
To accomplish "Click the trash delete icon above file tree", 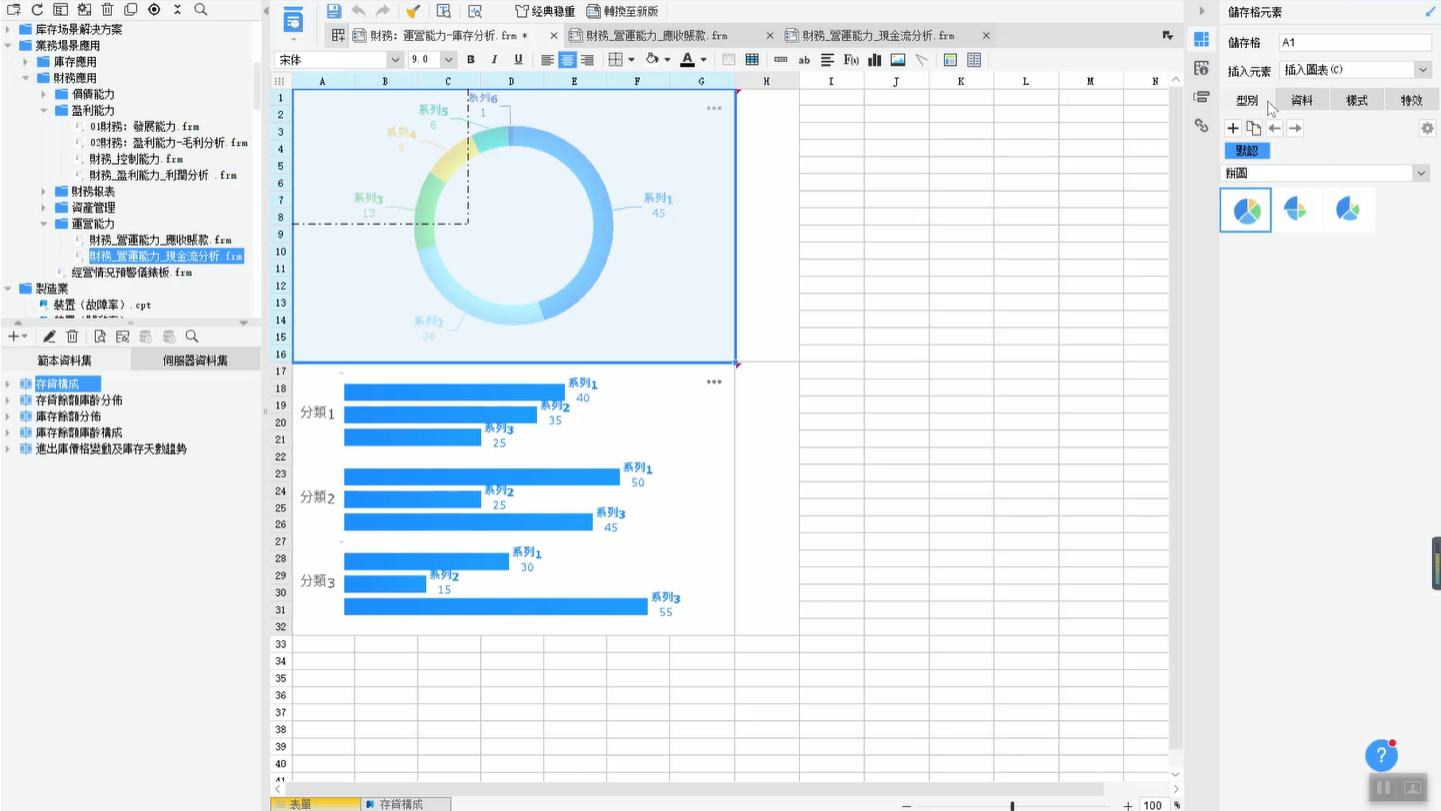I will 108,9.
